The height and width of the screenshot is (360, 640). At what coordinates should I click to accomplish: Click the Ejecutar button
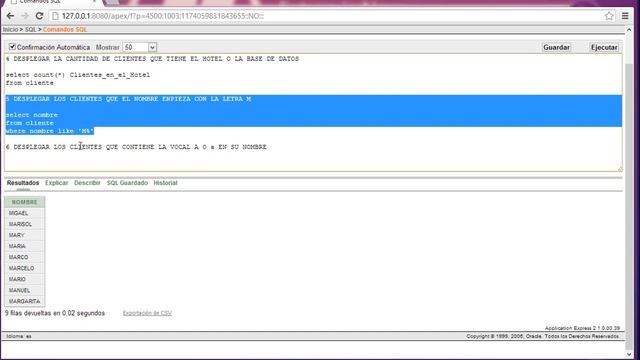(604, 47)
